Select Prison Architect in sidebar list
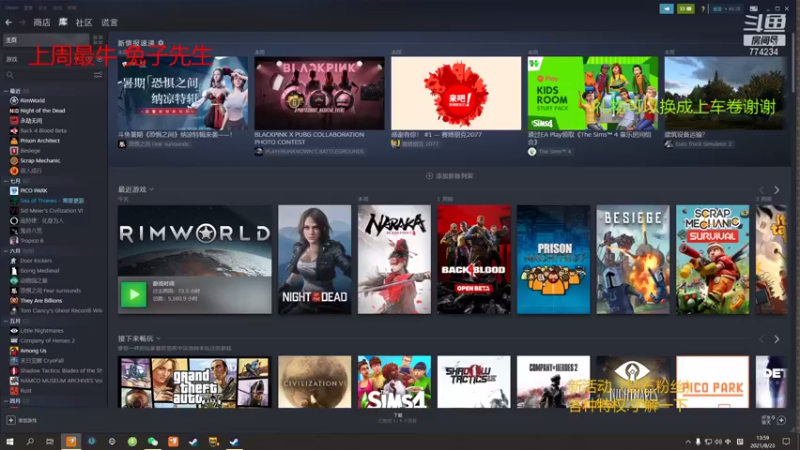 click(x=40, y=141)
